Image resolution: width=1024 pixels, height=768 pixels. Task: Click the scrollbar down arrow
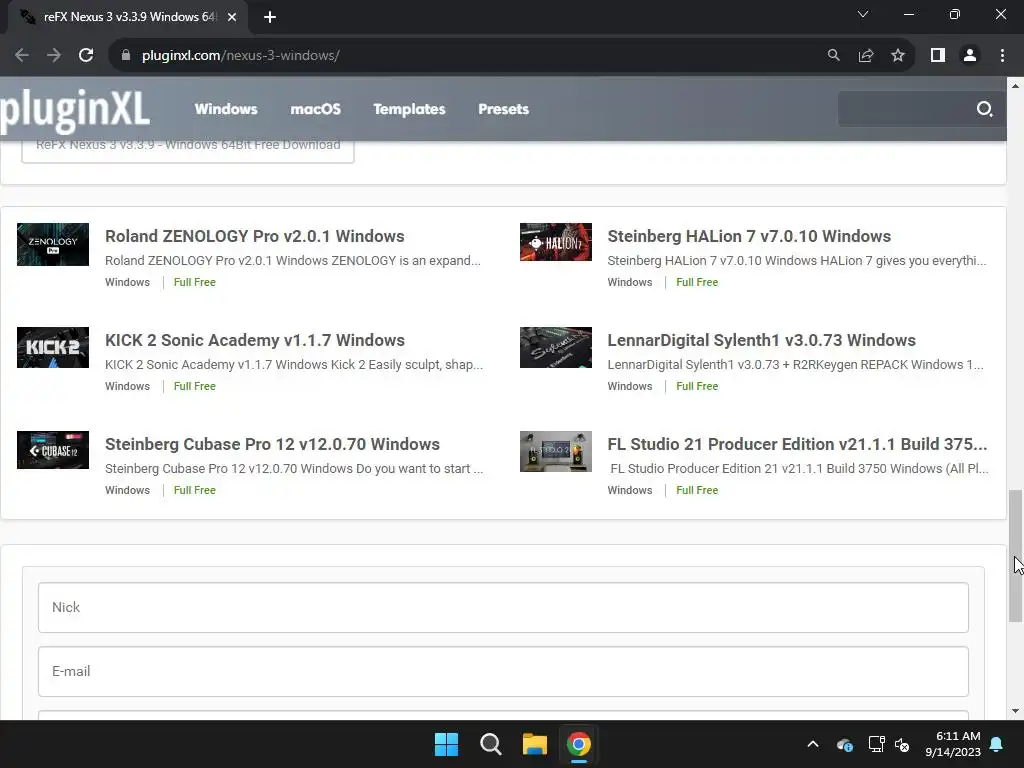pos(1016,711)
